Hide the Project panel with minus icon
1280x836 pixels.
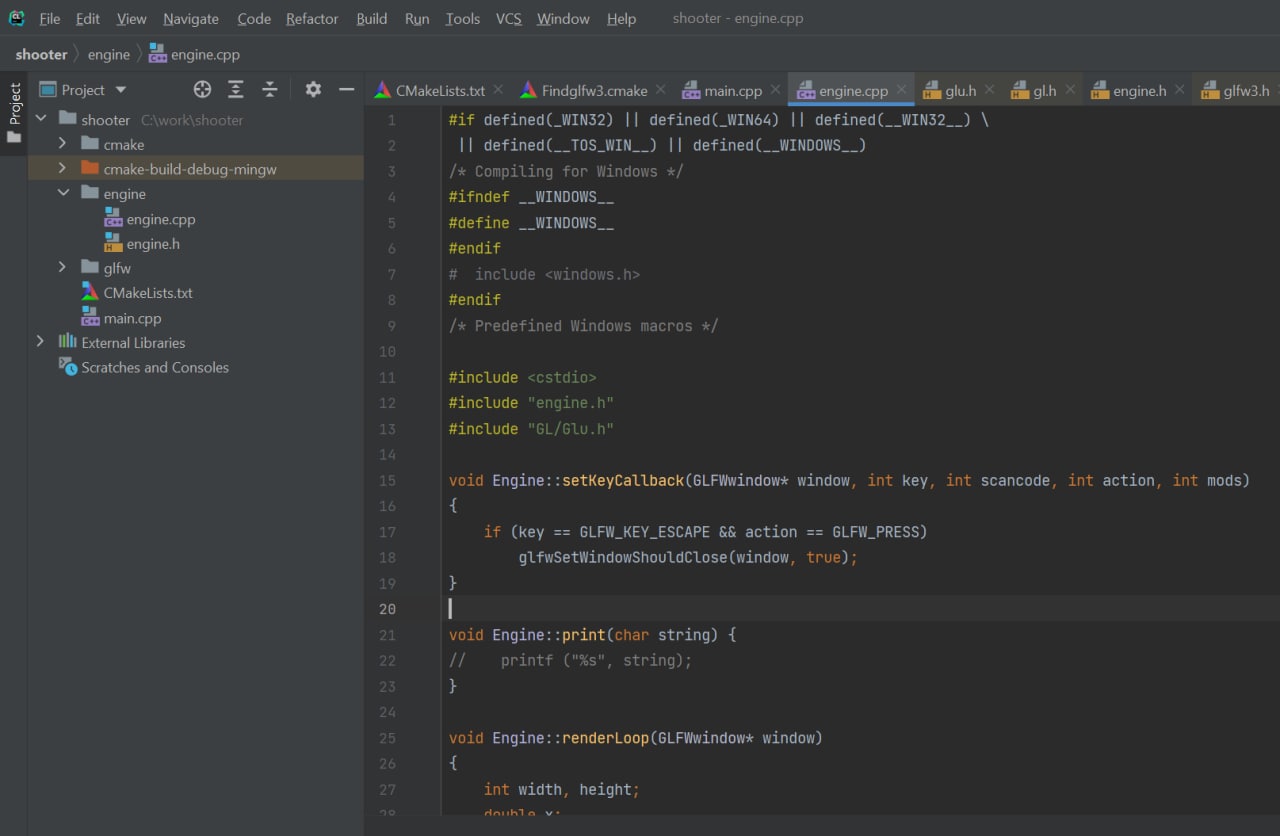(x=347, y=90)
